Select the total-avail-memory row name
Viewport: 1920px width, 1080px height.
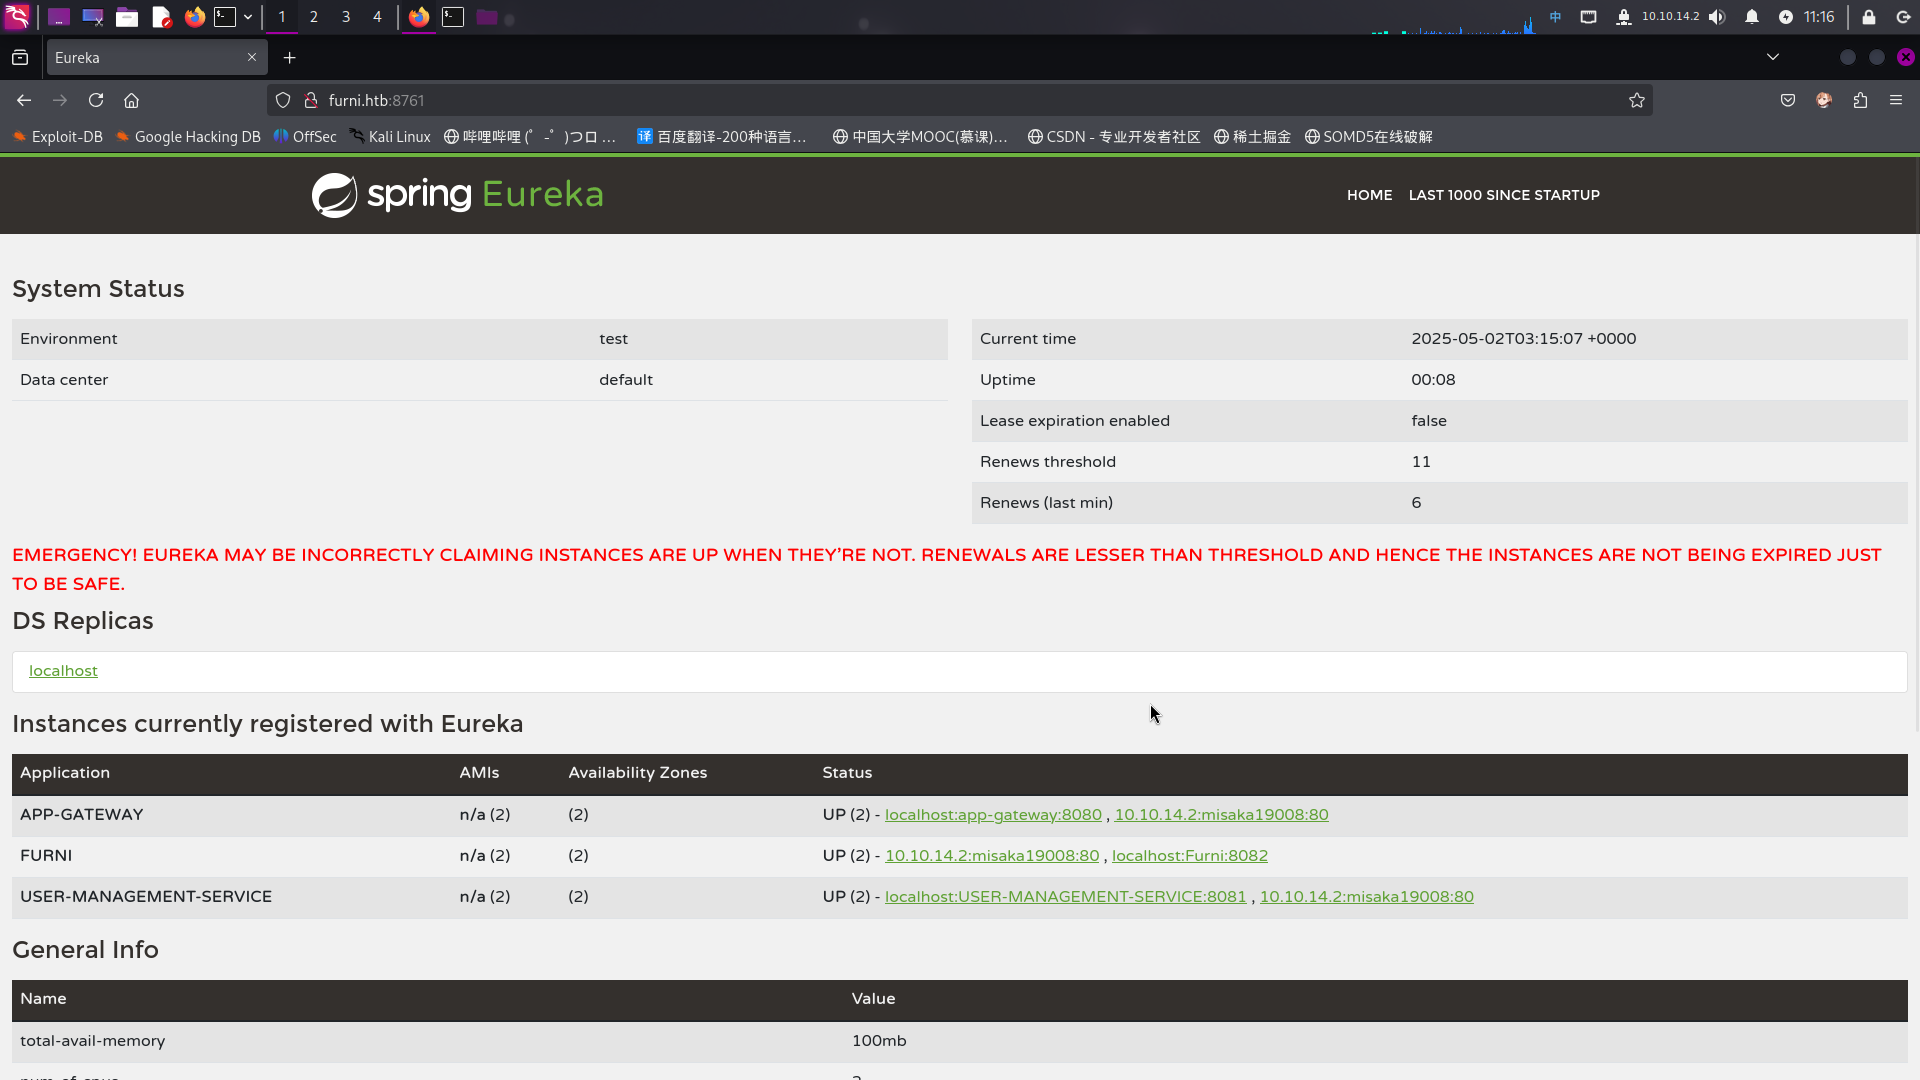click(93, 1041)
